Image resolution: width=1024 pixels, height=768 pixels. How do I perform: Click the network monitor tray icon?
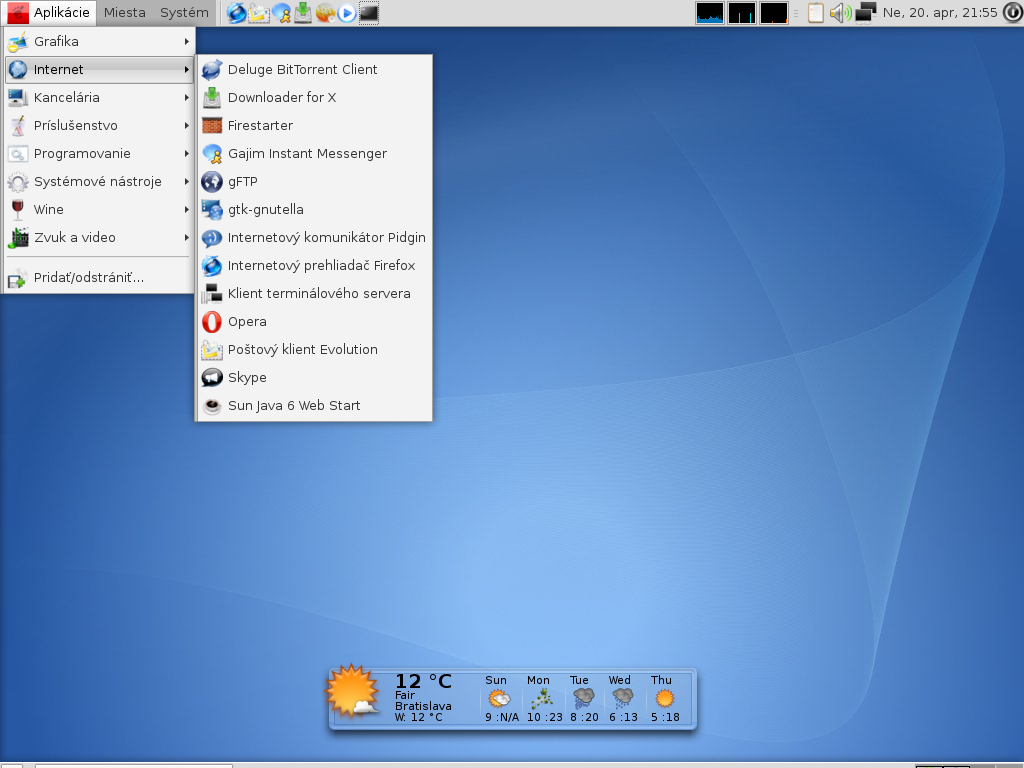click(865, 13)
